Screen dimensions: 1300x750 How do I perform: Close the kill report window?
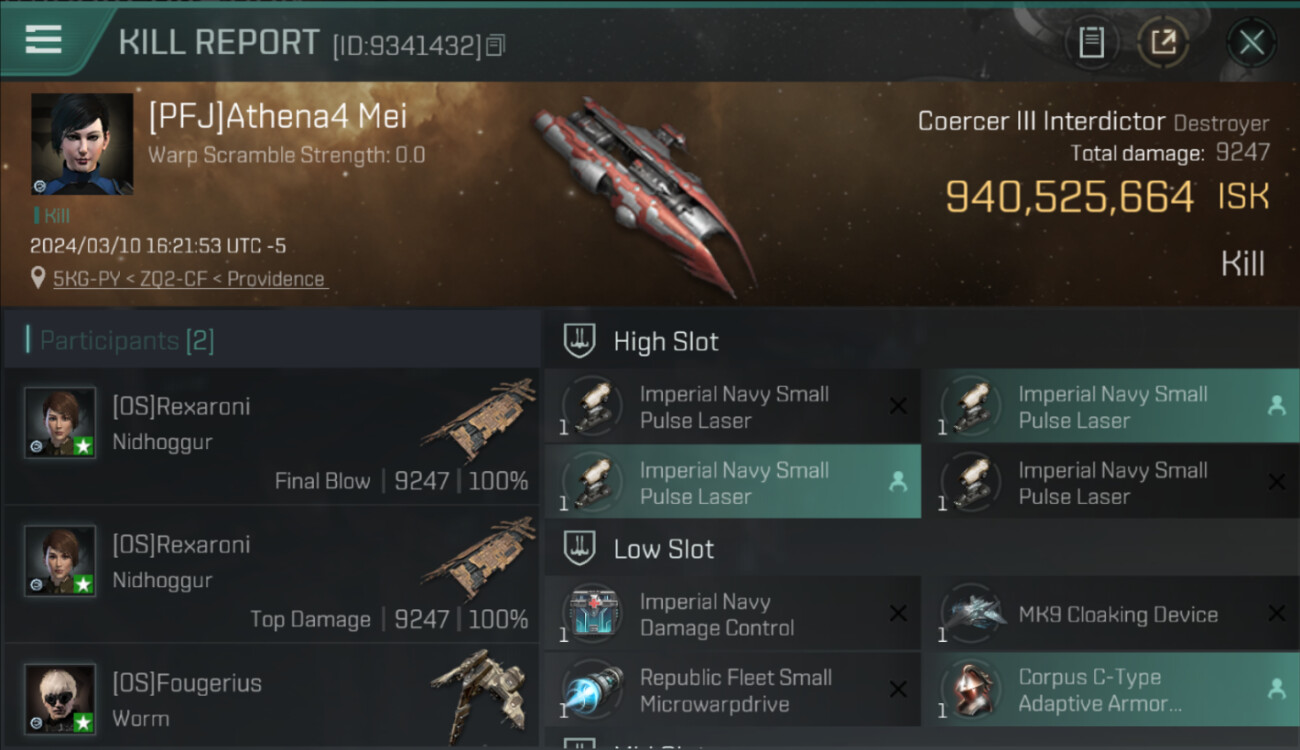1251,43
